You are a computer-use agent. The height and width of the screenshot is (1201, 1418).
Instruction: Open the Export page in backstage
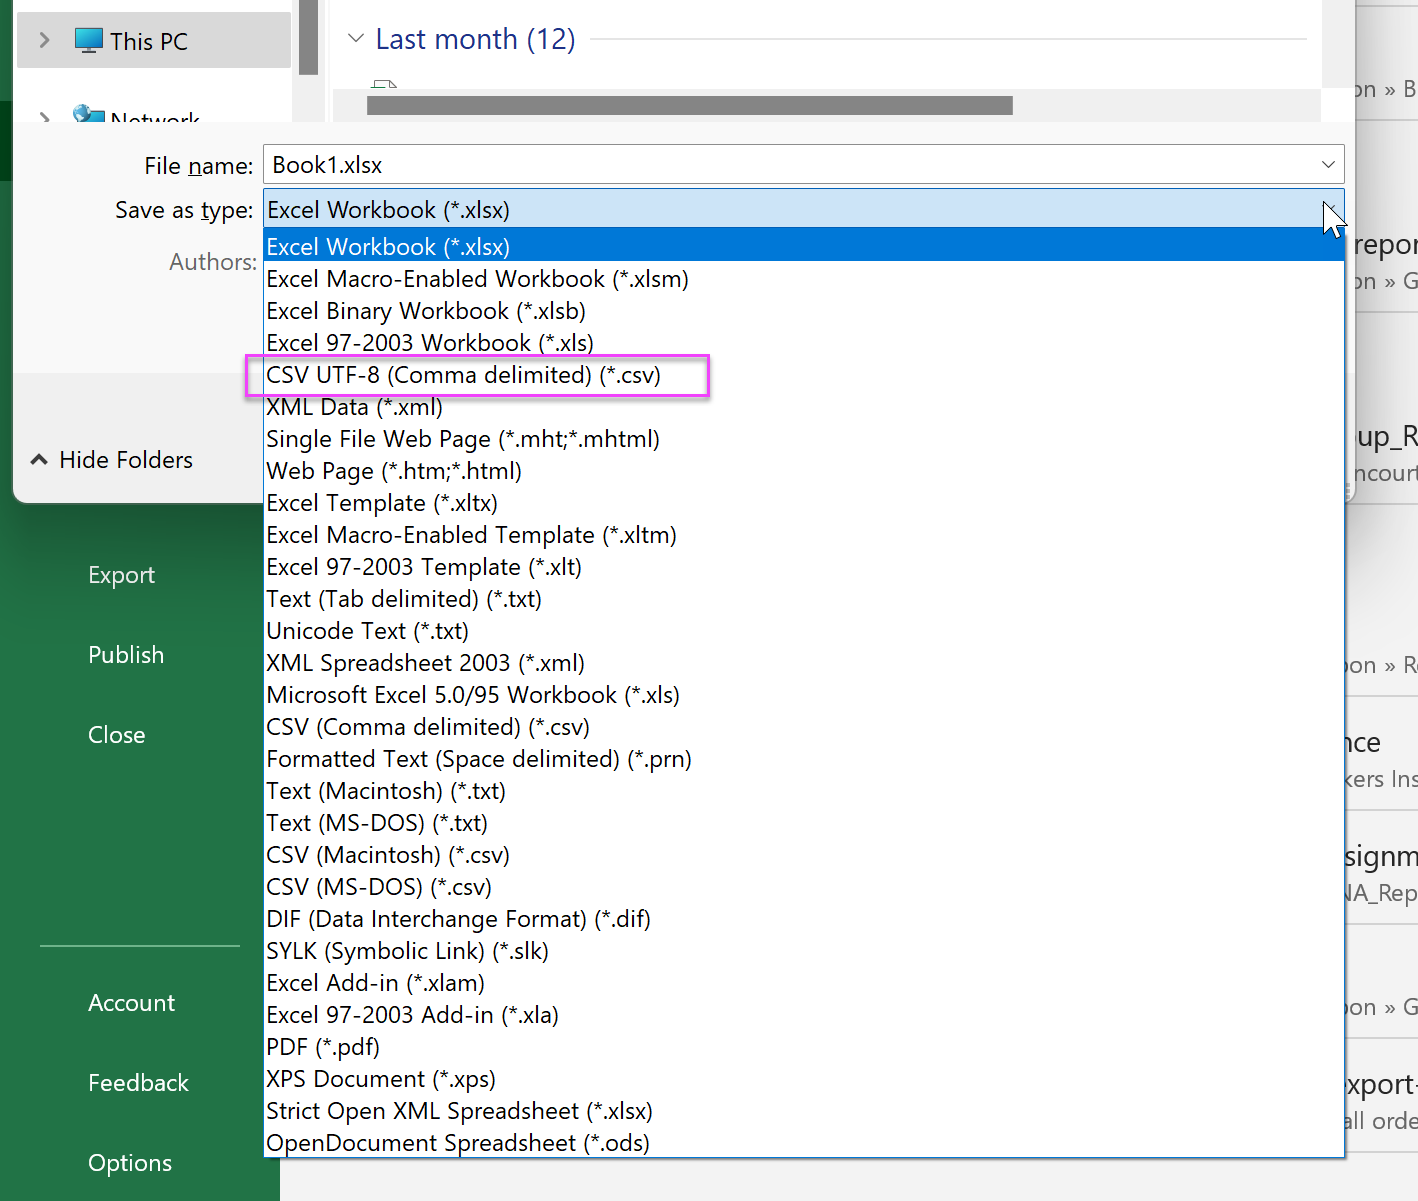tap(121, 575)
